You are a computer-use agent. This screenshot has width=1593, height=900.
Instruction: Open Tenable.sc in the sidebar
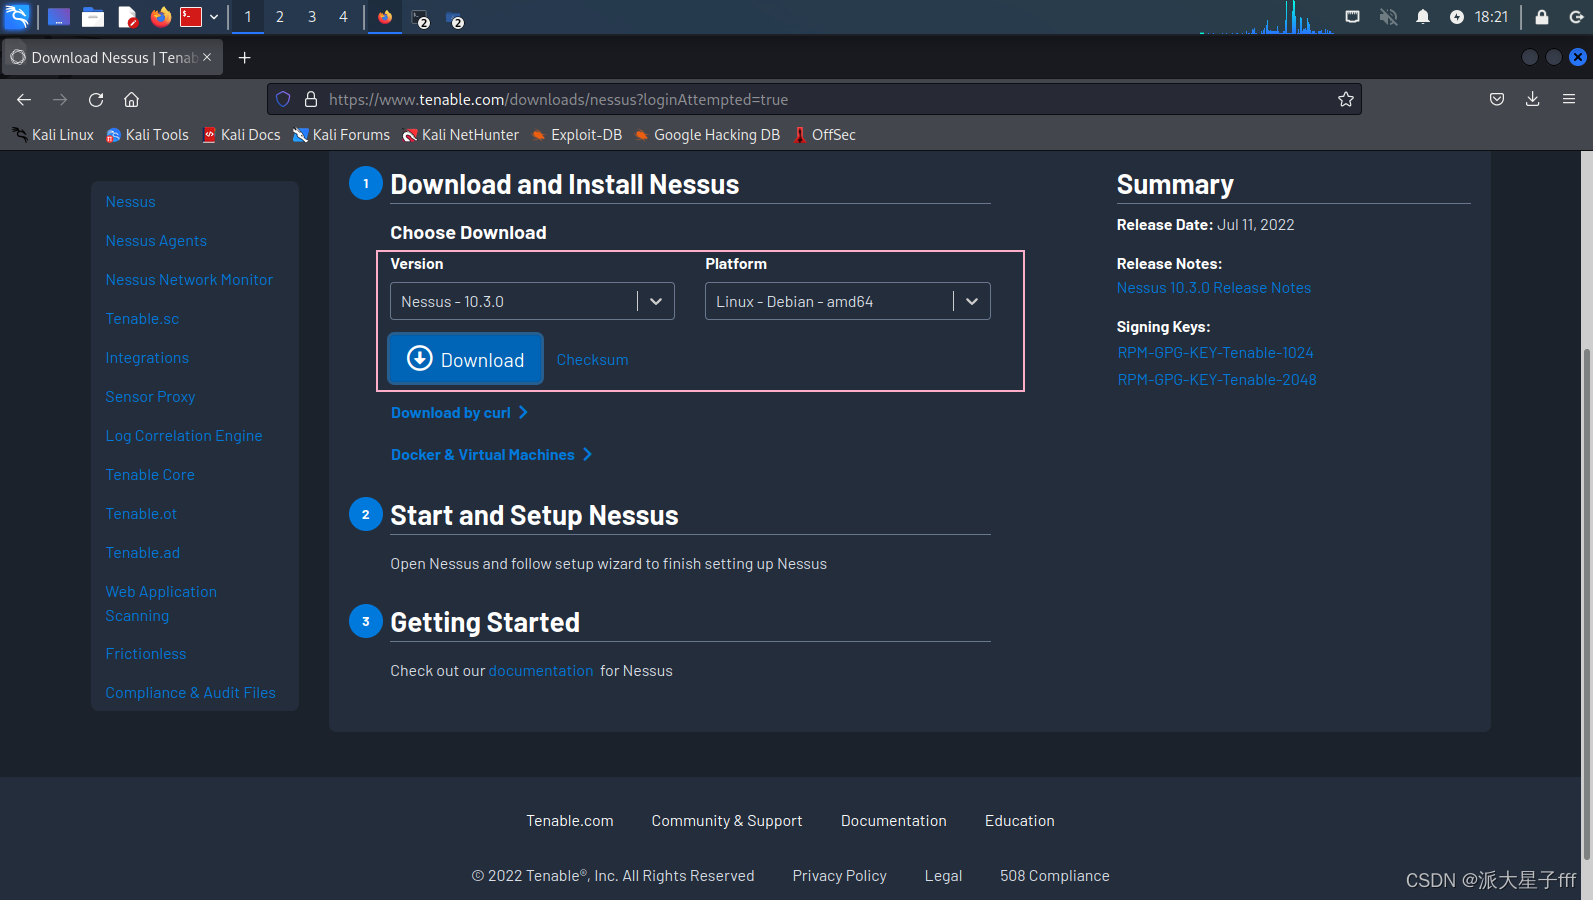click(x=142, y=319)
